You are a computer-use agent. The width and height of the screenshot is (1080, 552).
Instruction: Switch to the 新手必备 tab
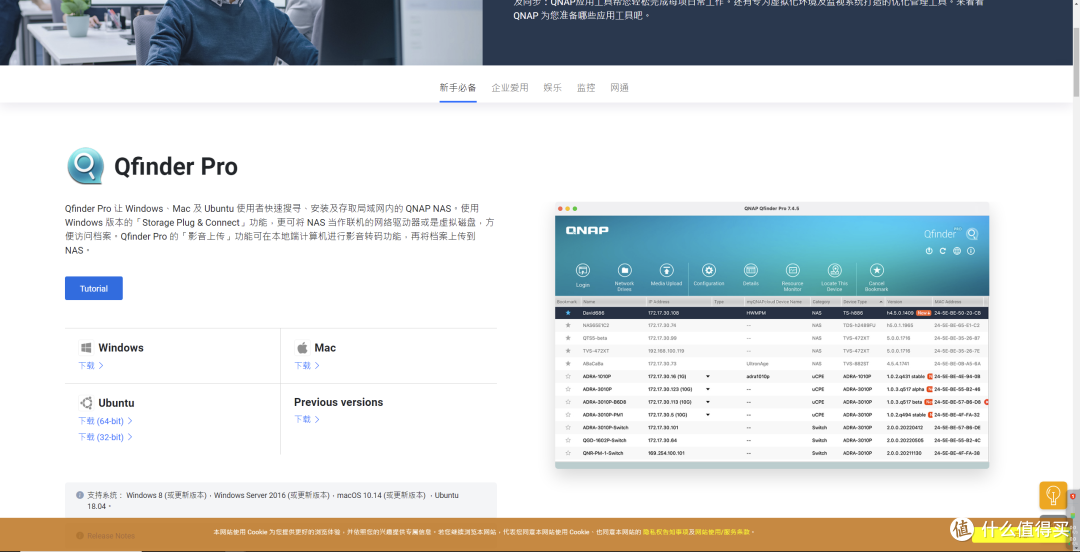click(x=458, y=88)
